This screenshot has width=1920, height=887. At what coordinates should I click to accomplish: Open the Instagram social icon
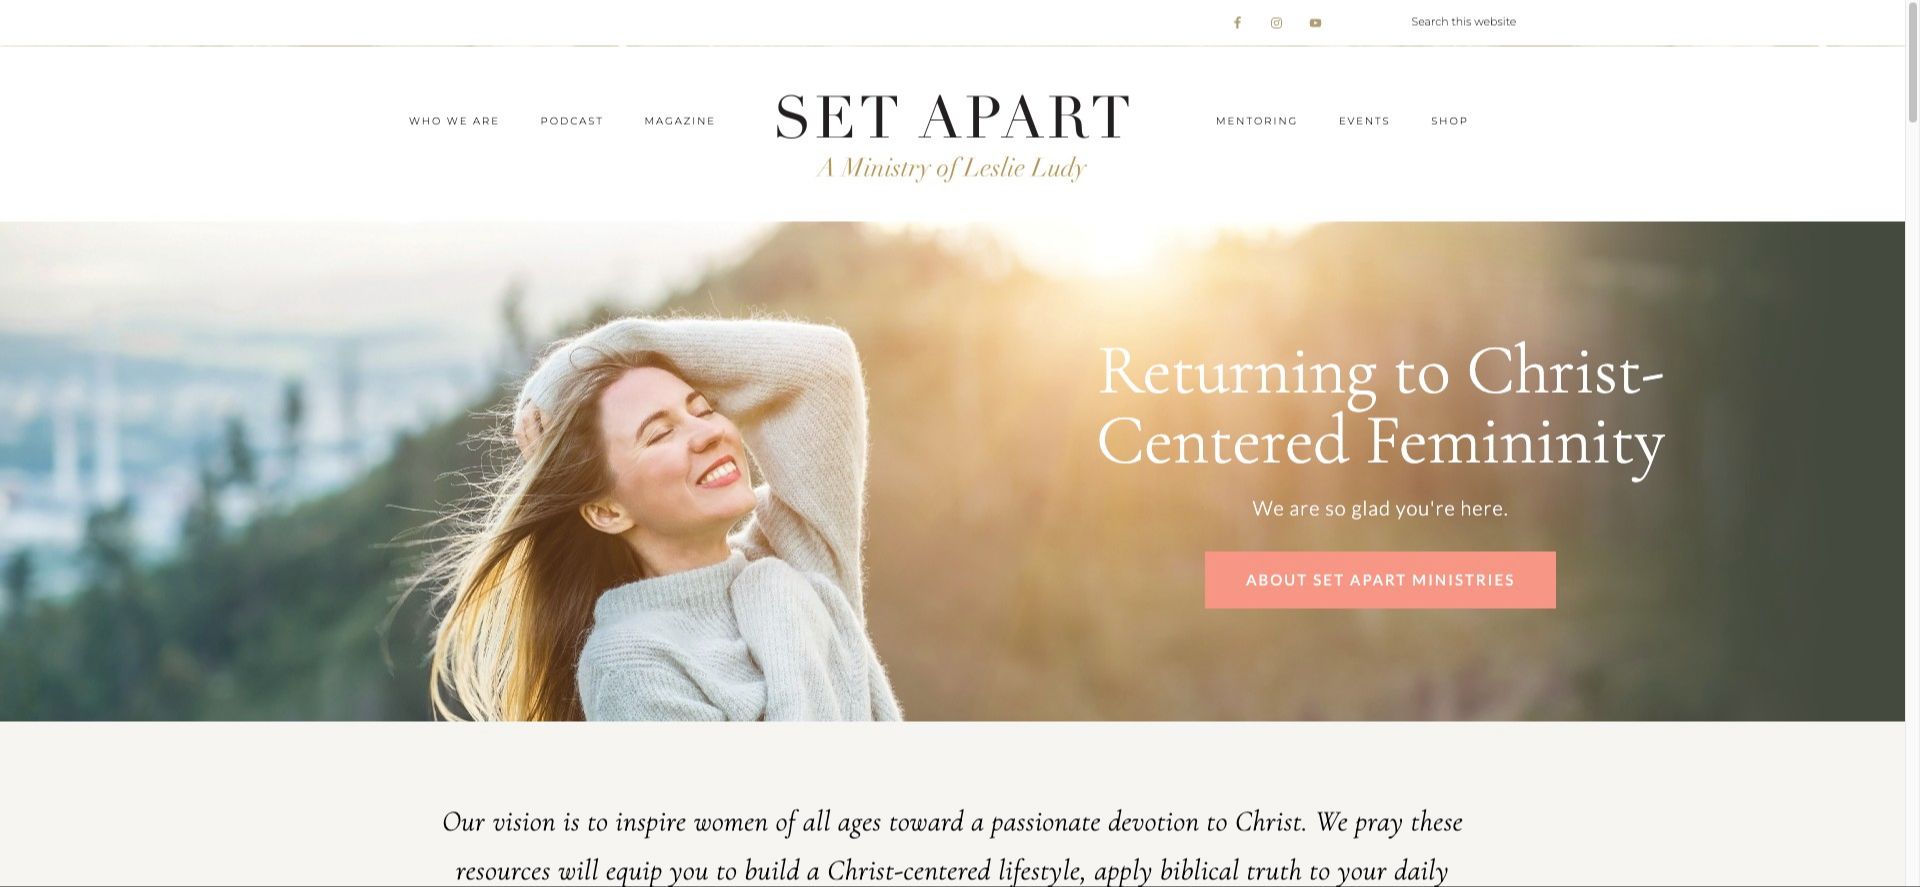point(1276,22)
